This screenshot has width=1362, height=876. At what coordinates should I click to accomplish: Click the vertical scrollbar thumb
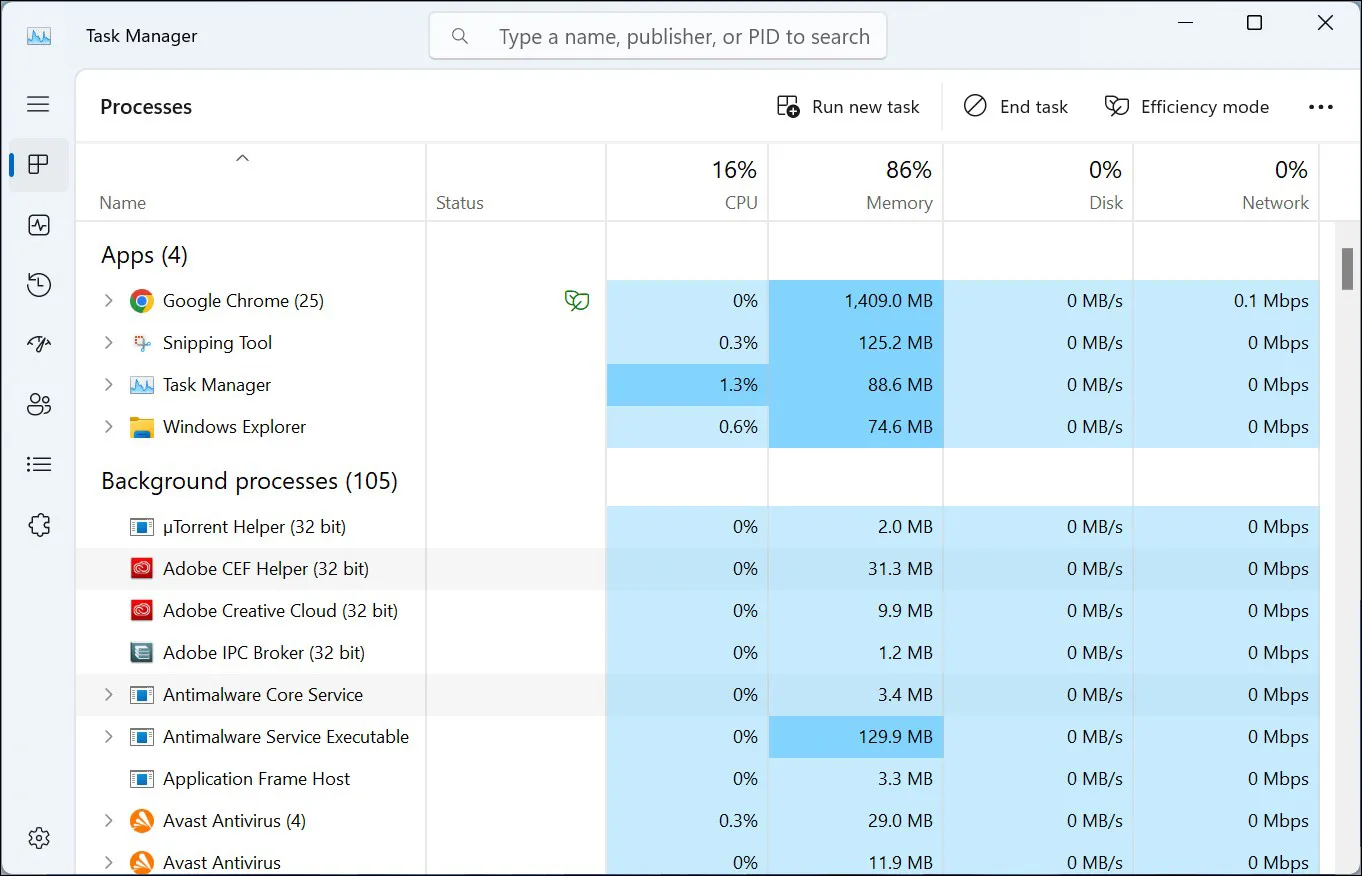pyautogui.click(x=1348, y=267)
